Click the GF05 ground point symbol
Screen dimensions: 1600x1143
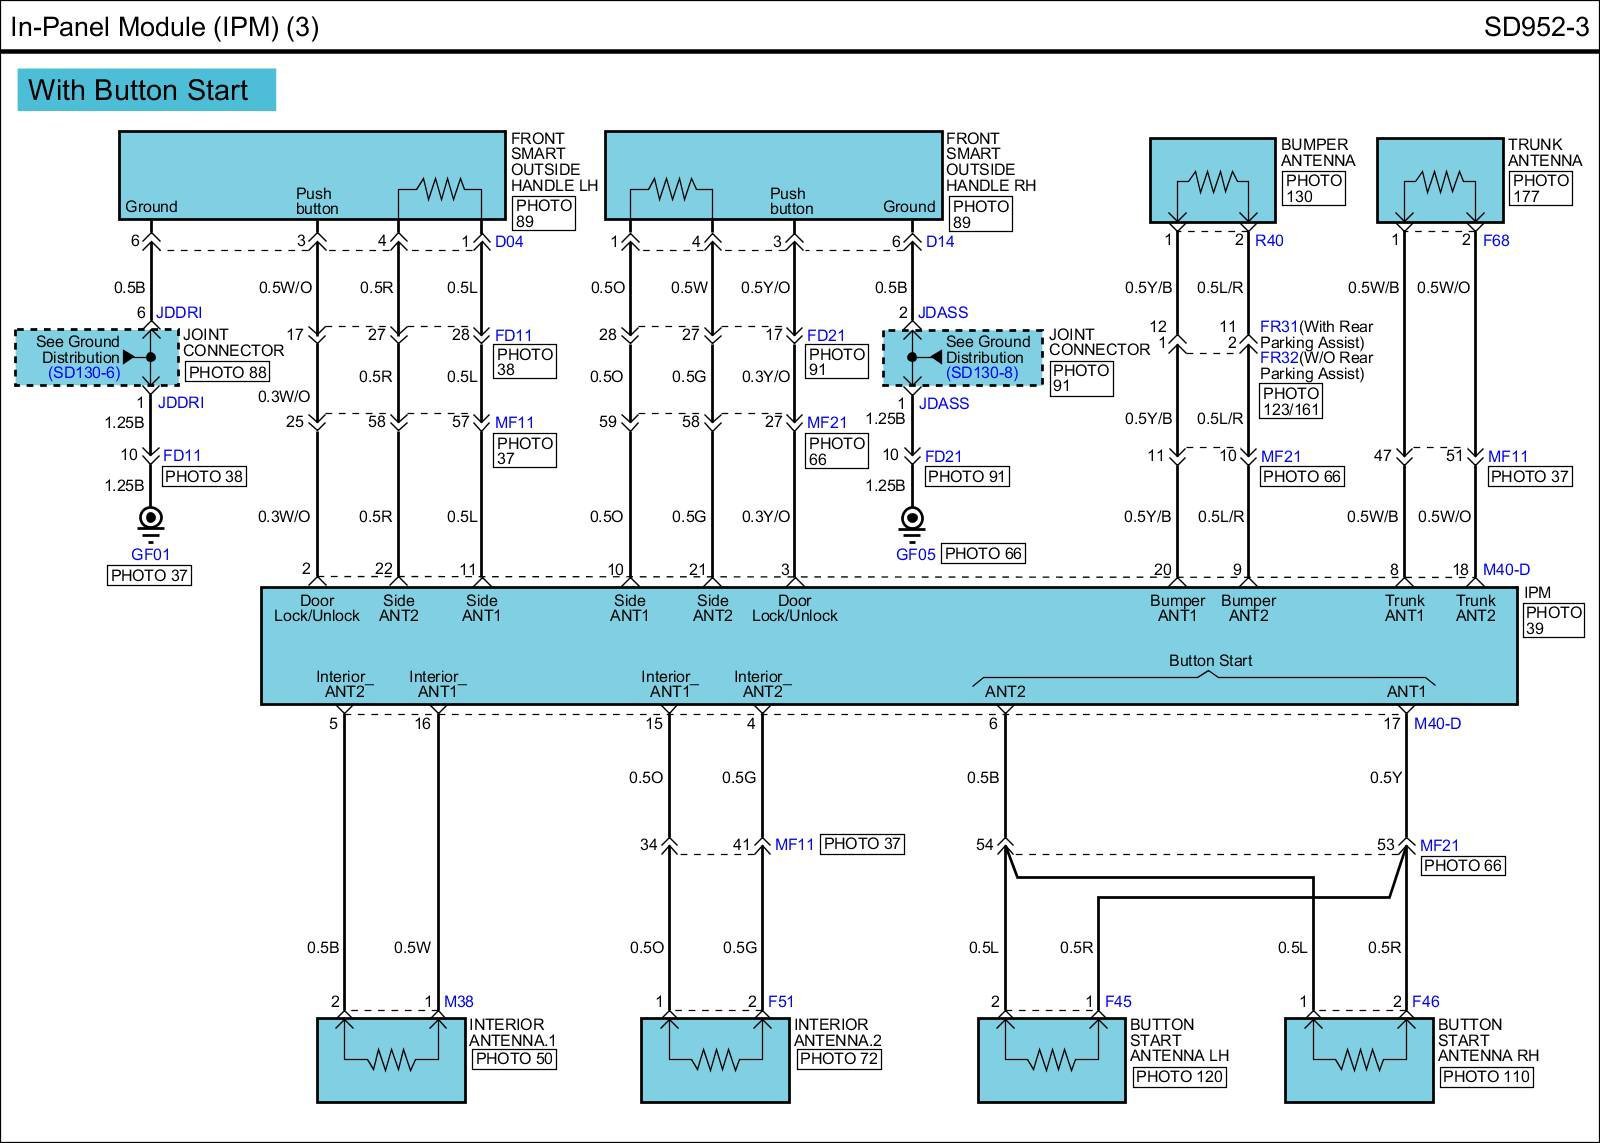click(x=912, y=520)
